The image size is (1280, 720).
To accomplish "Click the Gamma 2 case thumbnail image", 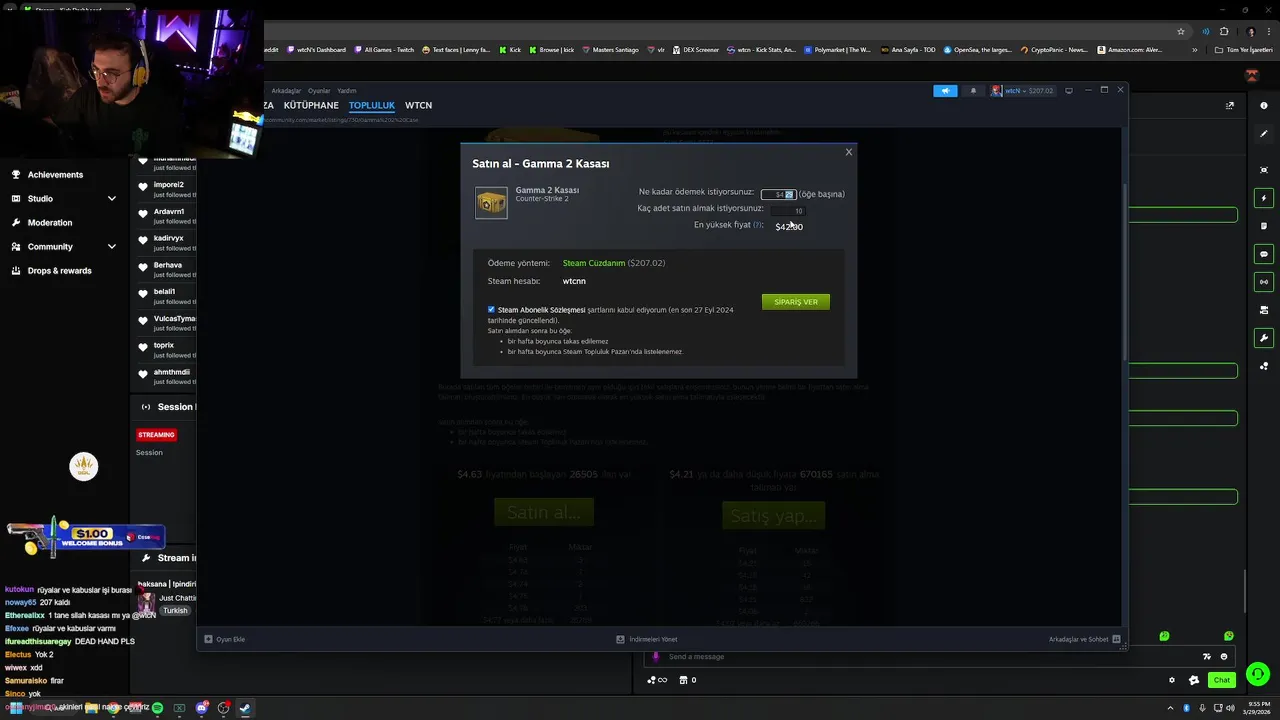I will (491, 202).
